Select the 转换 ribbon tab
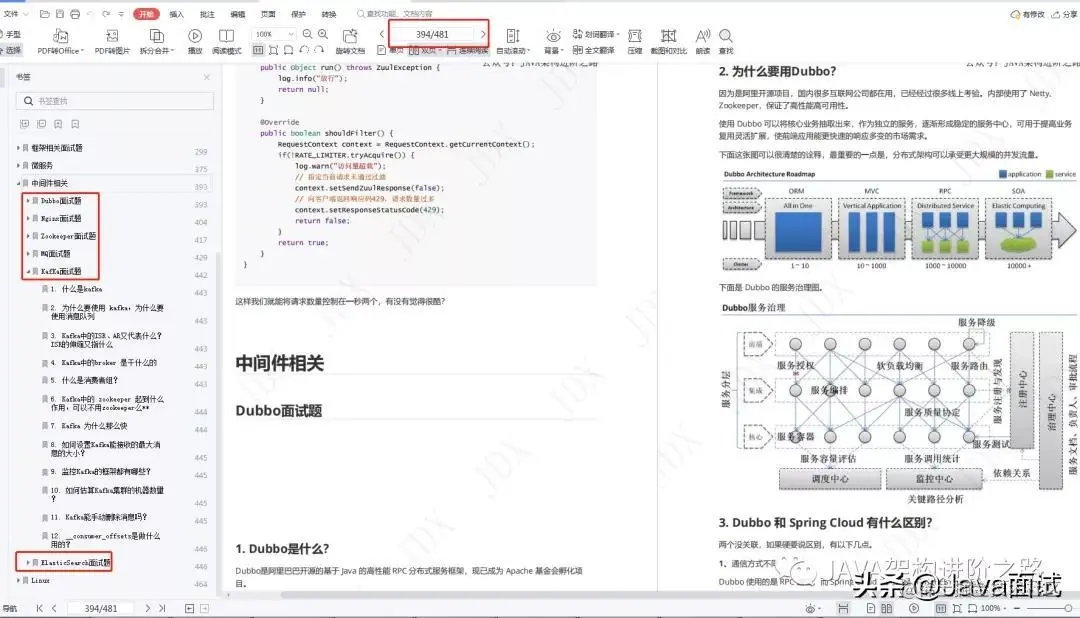Image resolution: width=1080 pixels, height=618 pixels. [329, 14]
